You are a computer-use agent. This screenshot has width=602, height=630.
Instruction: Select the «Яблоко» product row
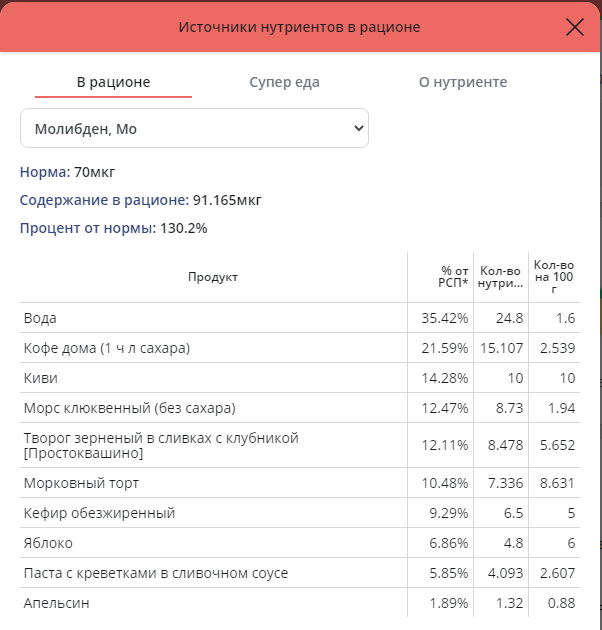[48, 543]
